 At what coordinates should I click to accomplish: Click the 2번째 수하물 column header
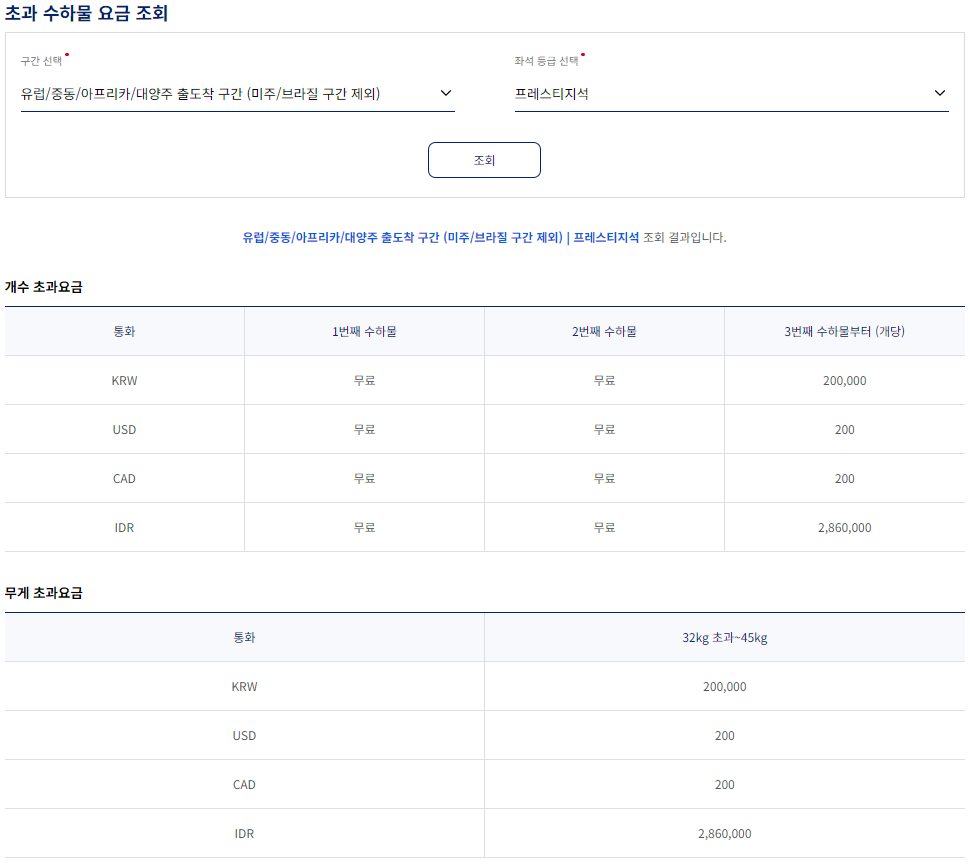point(604,330)
